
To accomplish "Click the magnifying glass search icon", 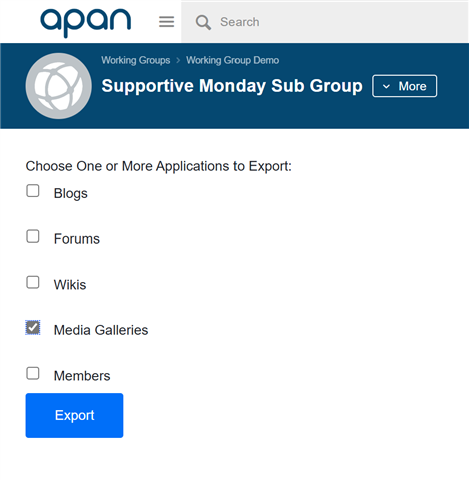I will (x=203, y=22).
